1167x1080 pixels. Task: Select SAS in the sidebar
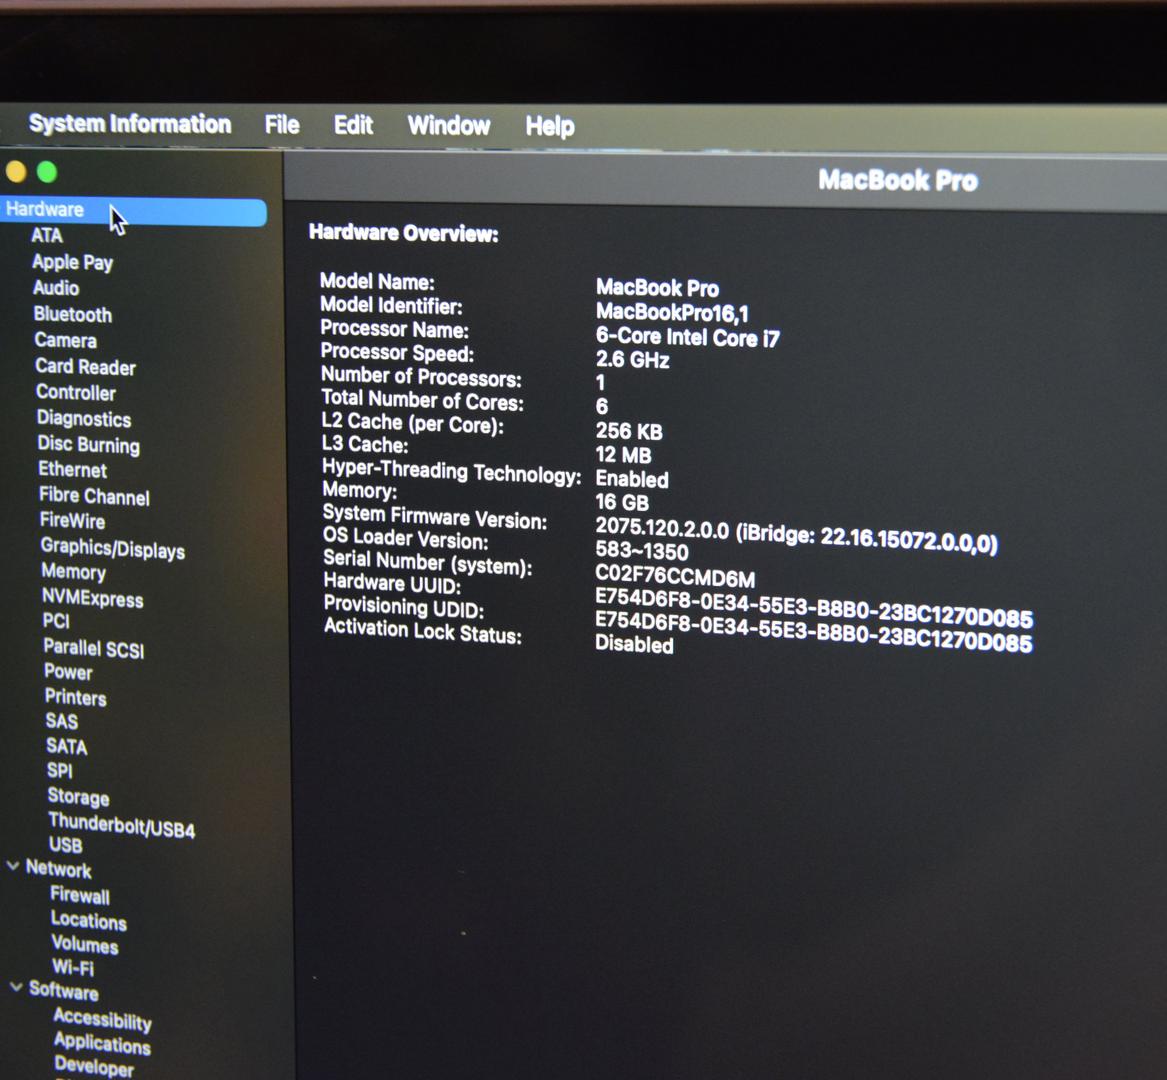tap(62, 720)
